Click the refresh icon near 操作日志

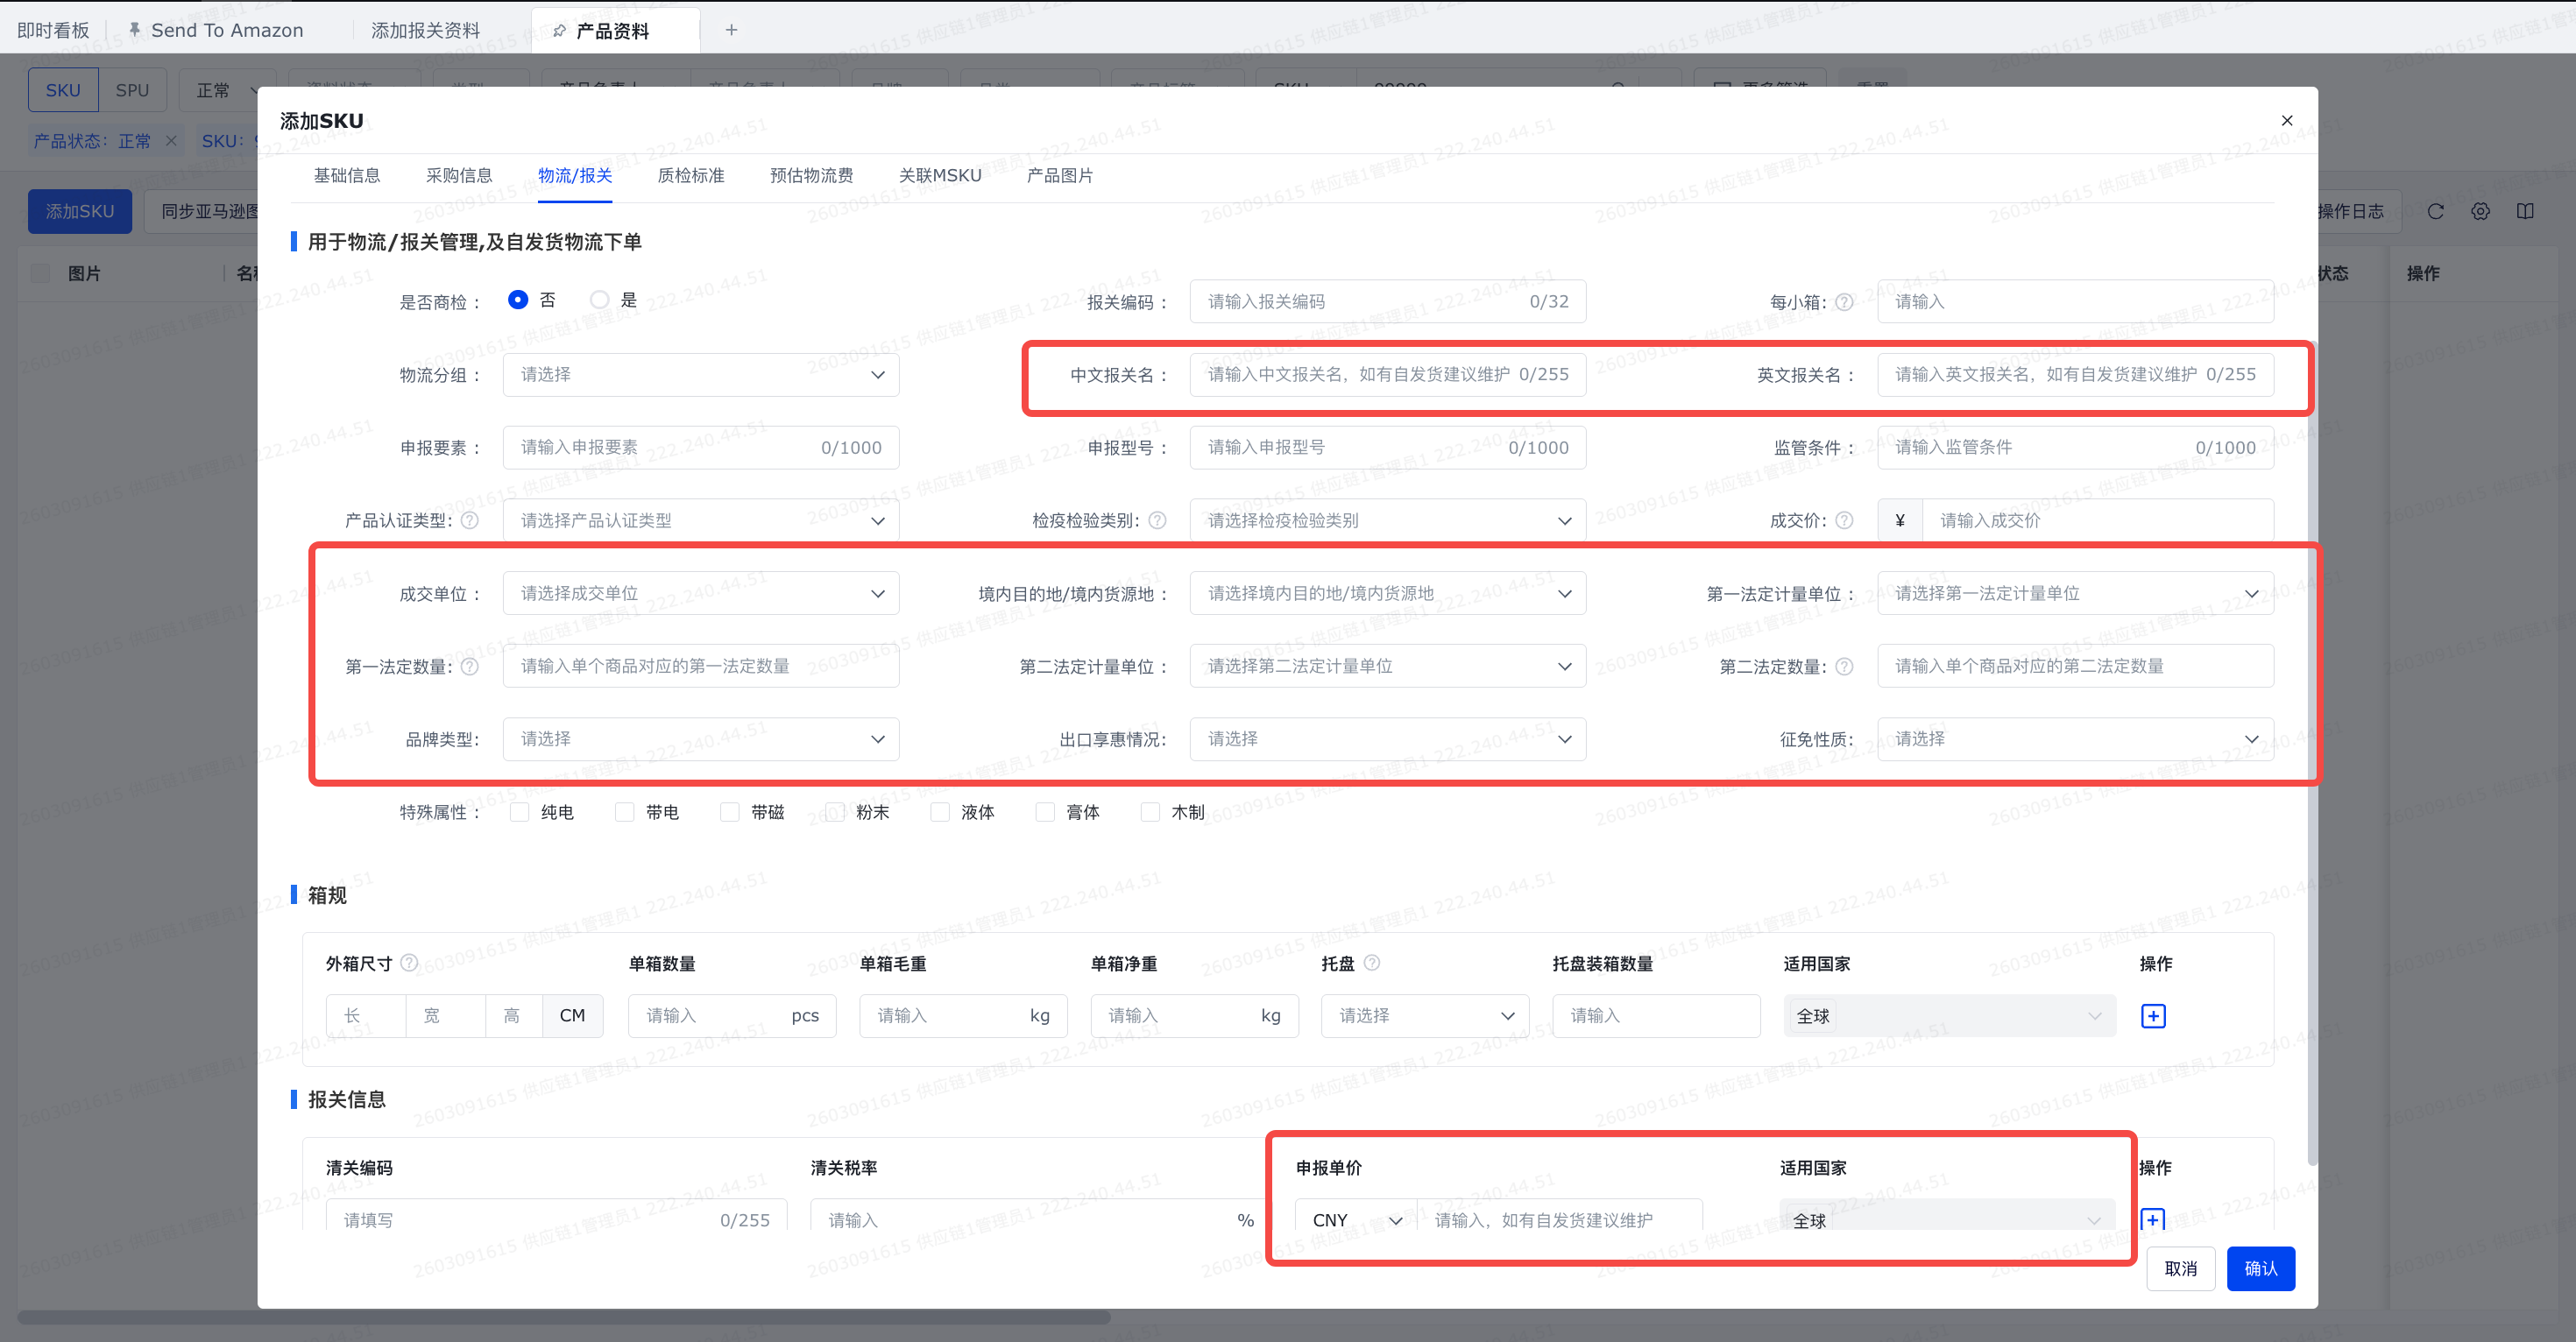coord(2435,211)
